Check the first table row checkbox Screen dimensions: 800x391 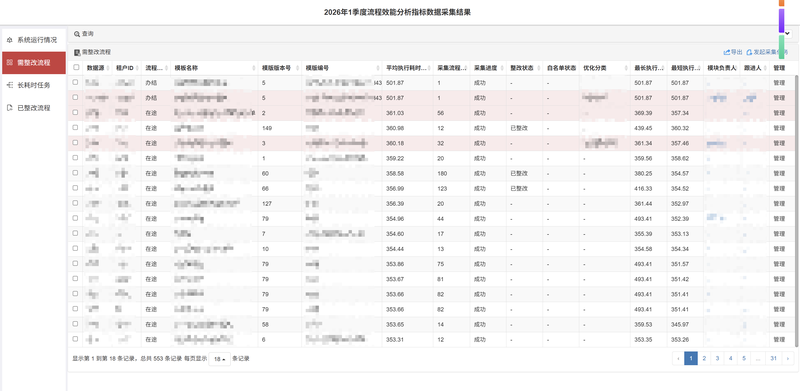(x=76, y=82)
